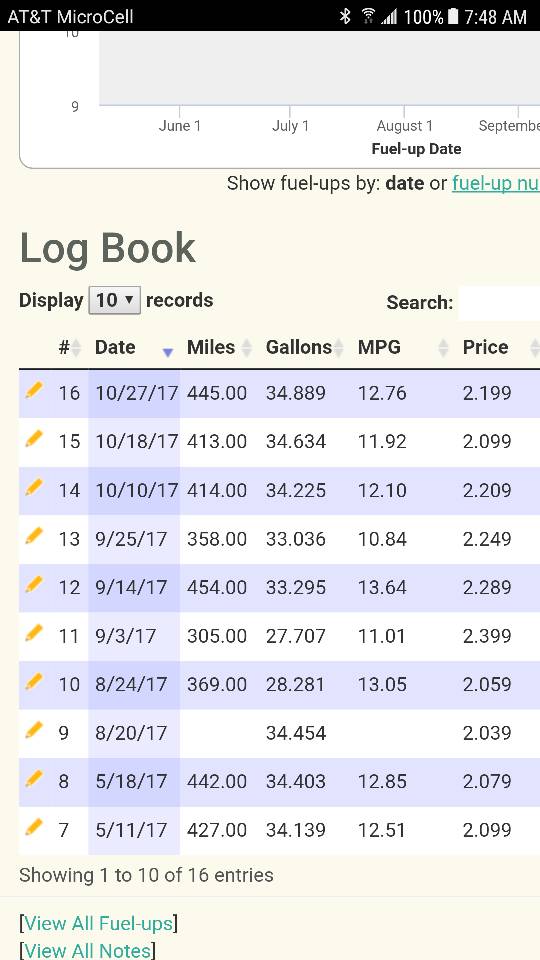540x960 pixels.
Task: Edit the 10/10/17 fuel-up record
Action: [x=34, y=488]
